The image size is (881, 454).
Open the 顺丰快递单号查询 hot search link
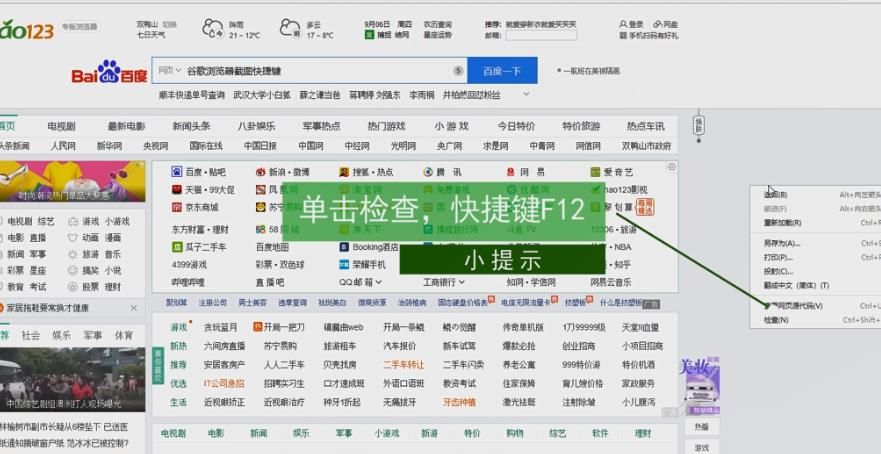click(x=192, y=95)
